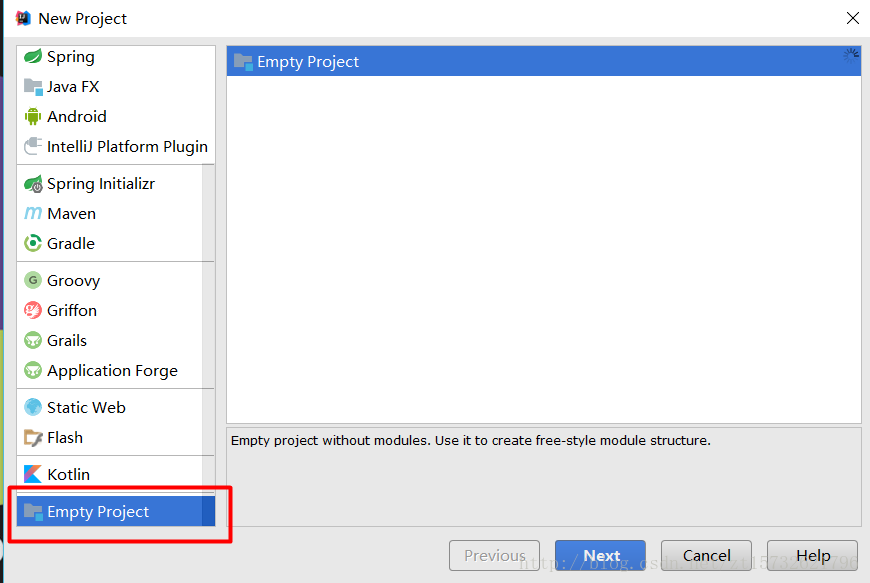Select Spring Initializr label
Image resolution: width=870 pixels, height=583 pixels.
coord(100,184)
